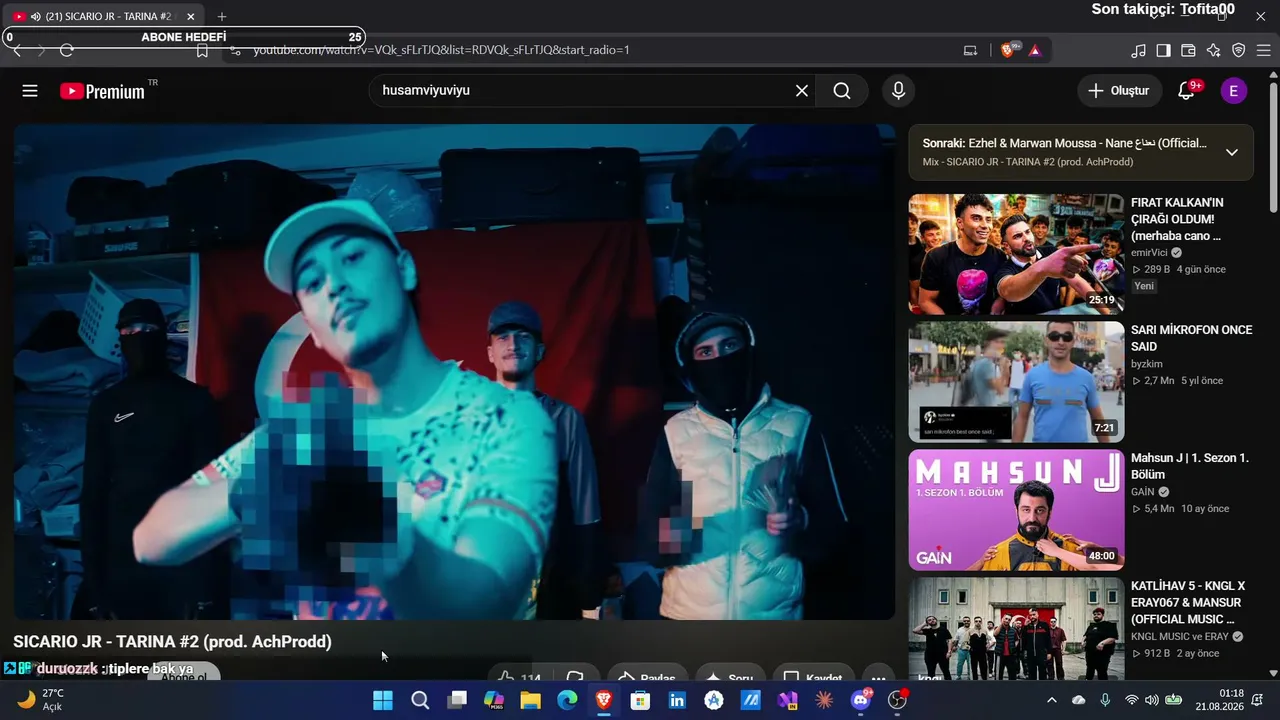Open the SARI MİKROFON video thumbnail
1280x720 pixels.
pos(1016,382)
